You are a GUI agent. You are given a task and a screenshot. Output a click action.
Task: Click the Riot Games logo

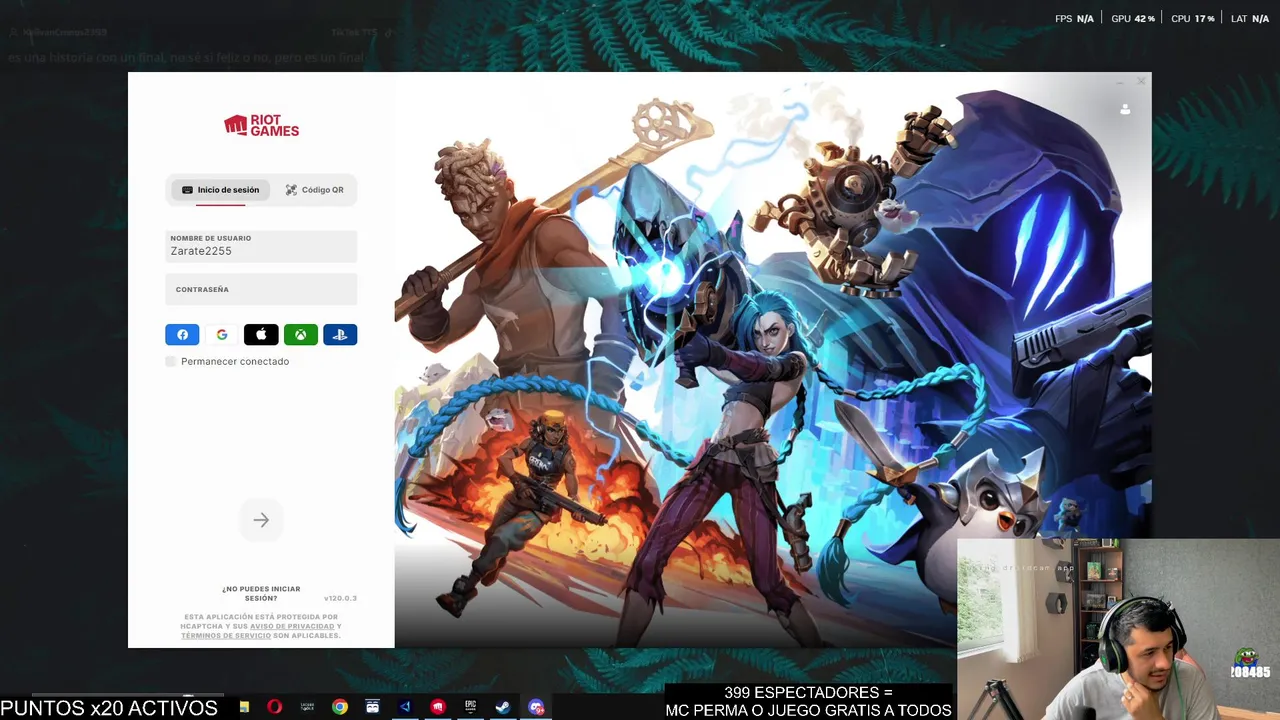point(261,125)
